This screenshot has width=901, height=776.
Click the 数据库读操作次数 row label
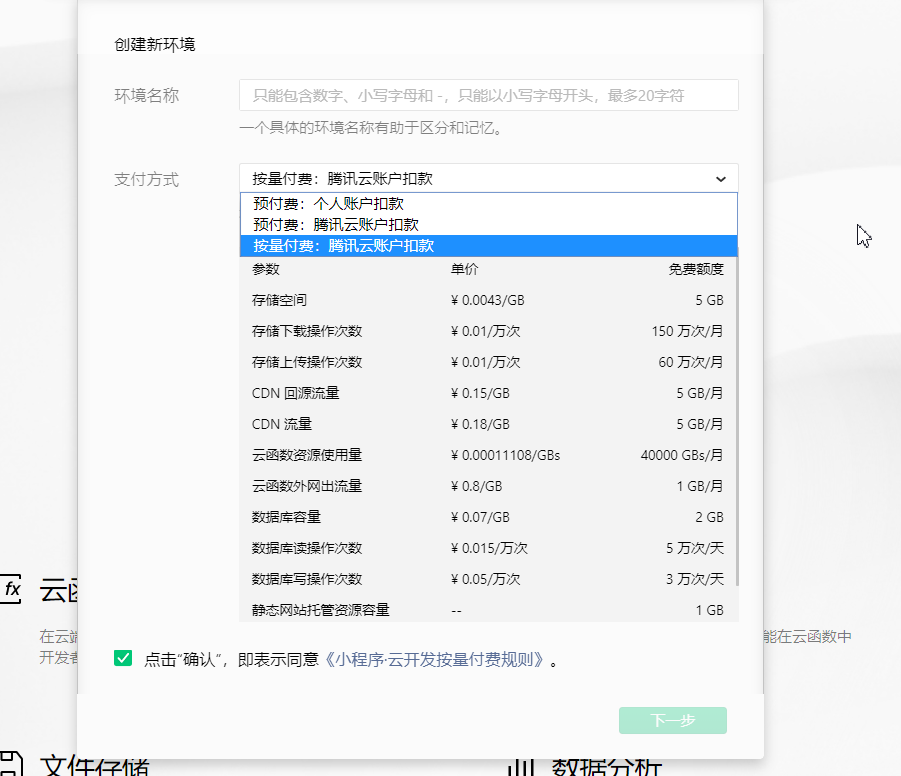click(x=307, y=548)
